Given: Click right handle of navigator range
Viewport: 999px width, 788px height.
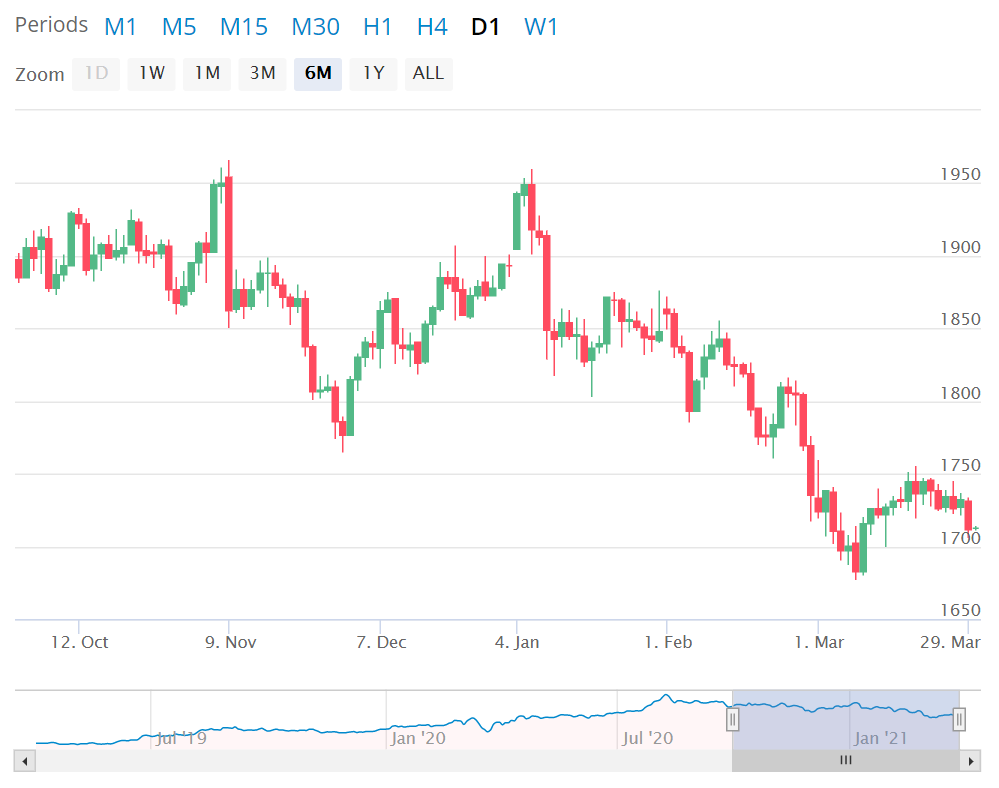Looking at the screenshot, I should click(959, 720).
